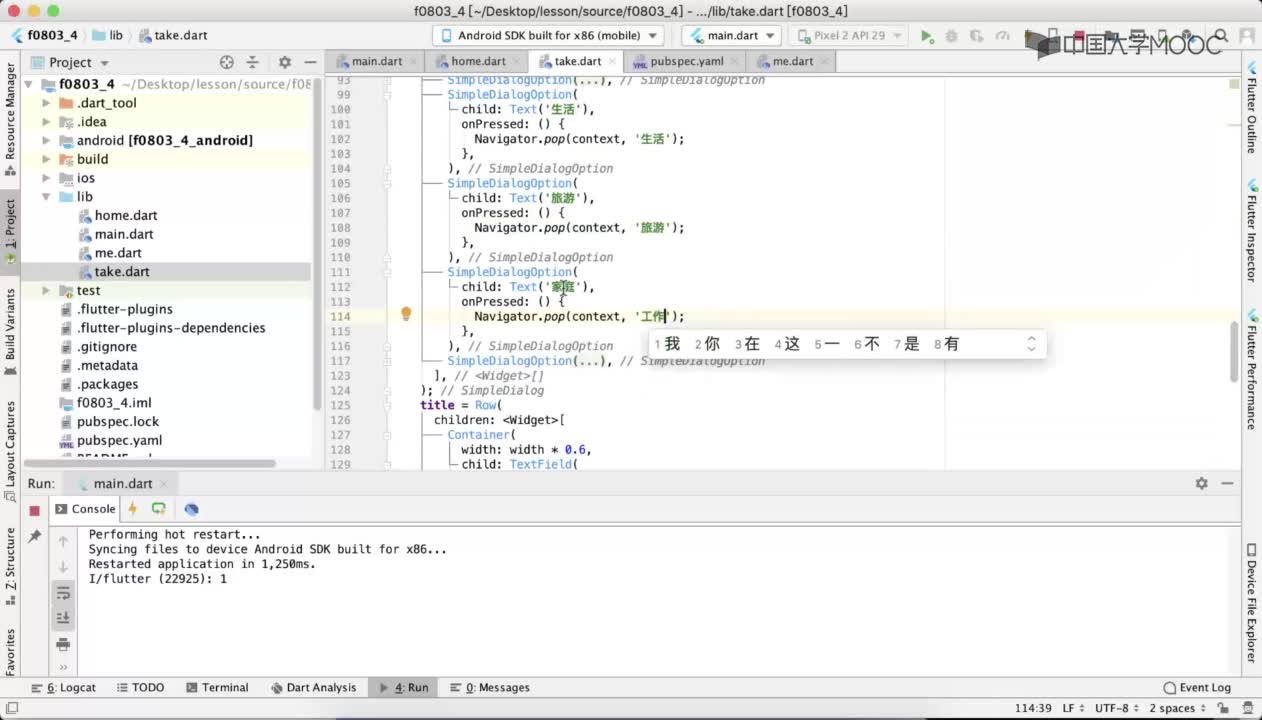Expand the IME candidate list arrows
The height and width of the screenshot is (720, 1262).
[1031, 344]
